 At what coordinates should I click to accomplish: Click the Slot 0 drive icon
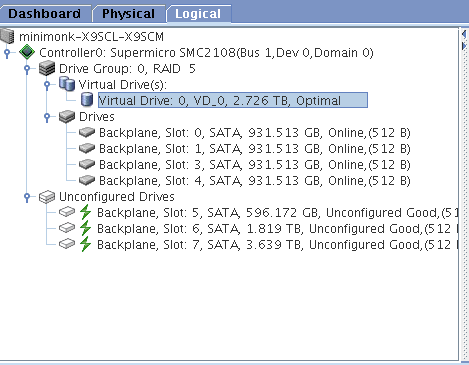point(87,132)
